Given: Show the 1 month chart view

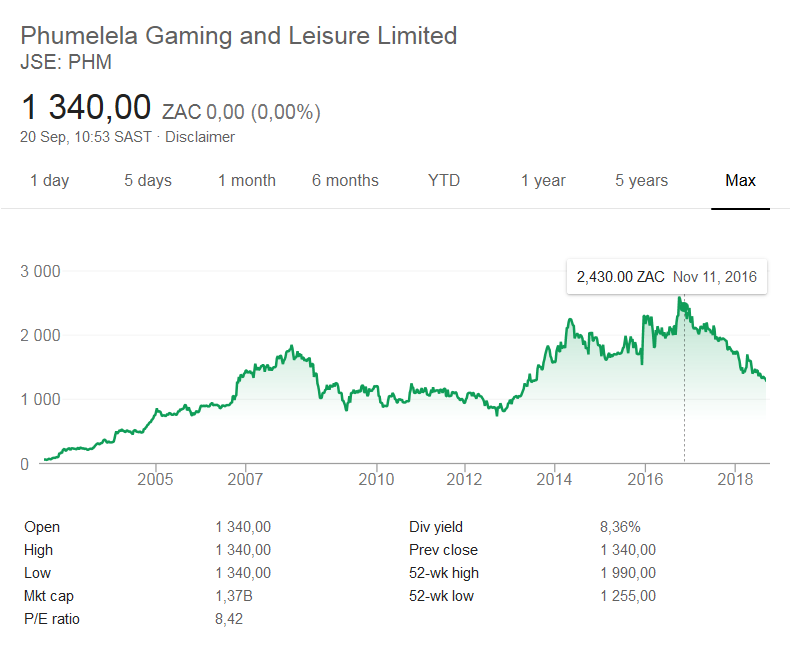Looking at the screenshot, I should tap(246, 181).
